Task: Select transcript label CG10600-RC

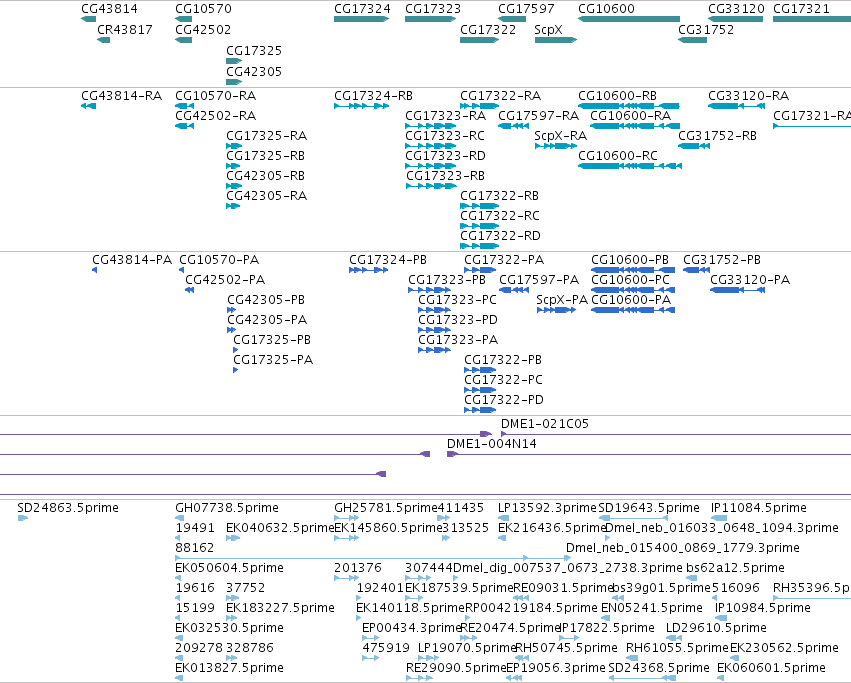Action: point(618,156)
